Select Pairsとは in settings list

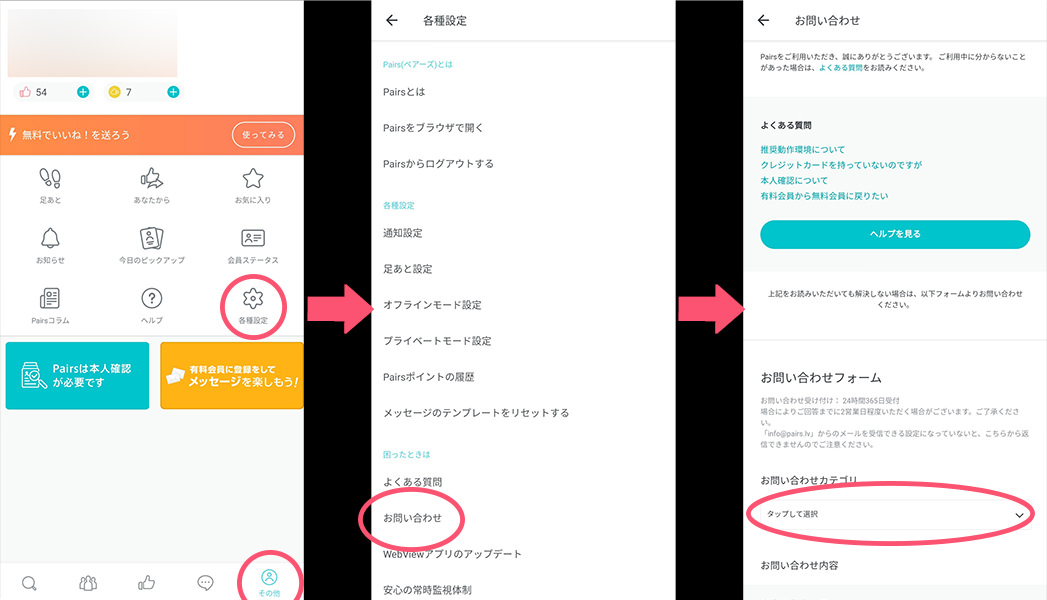(404, 92)
